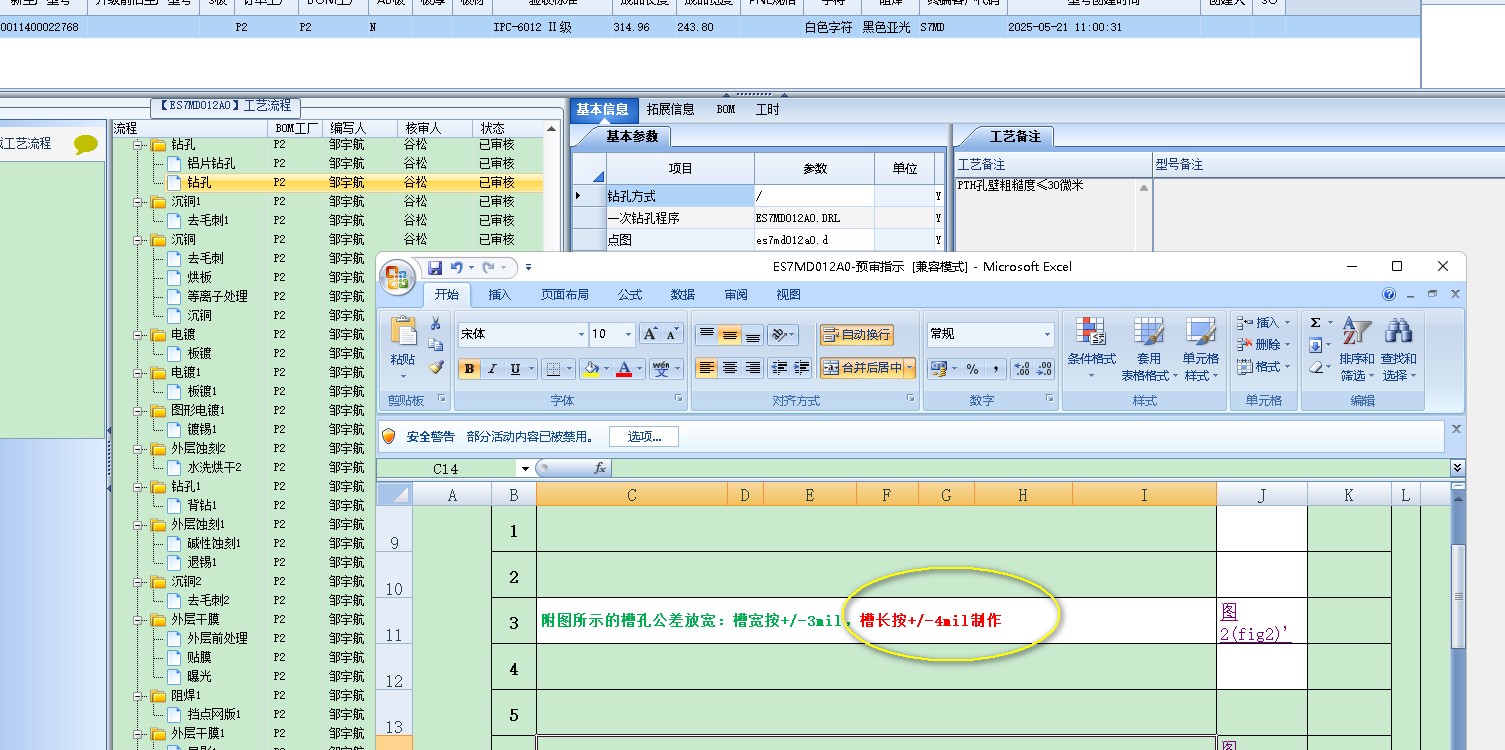Open the Name Box C14 dropdown arrow
This screenshot has width=1505, height=750.
point(524,469)
